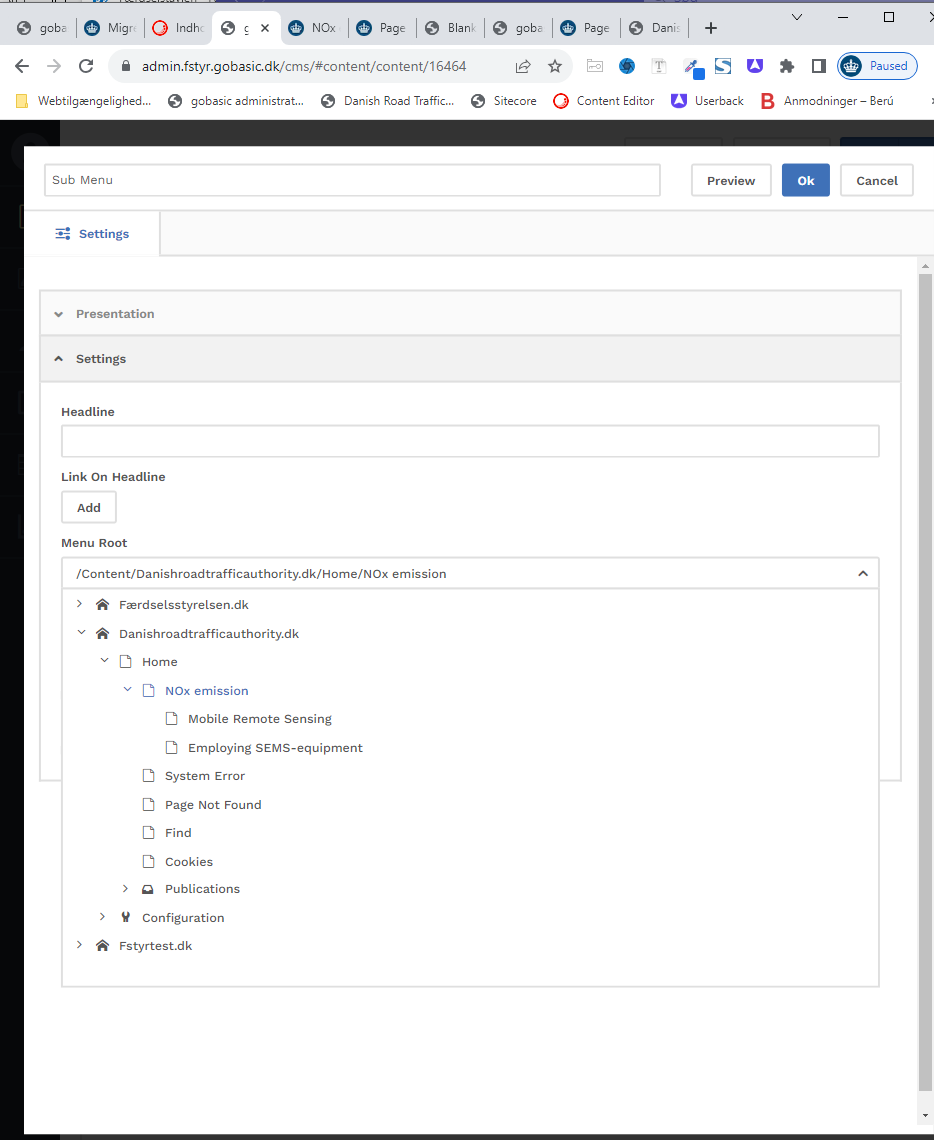Click the wrench icon beside Configuration
The image size is (934, 1140).
(125, 917)
